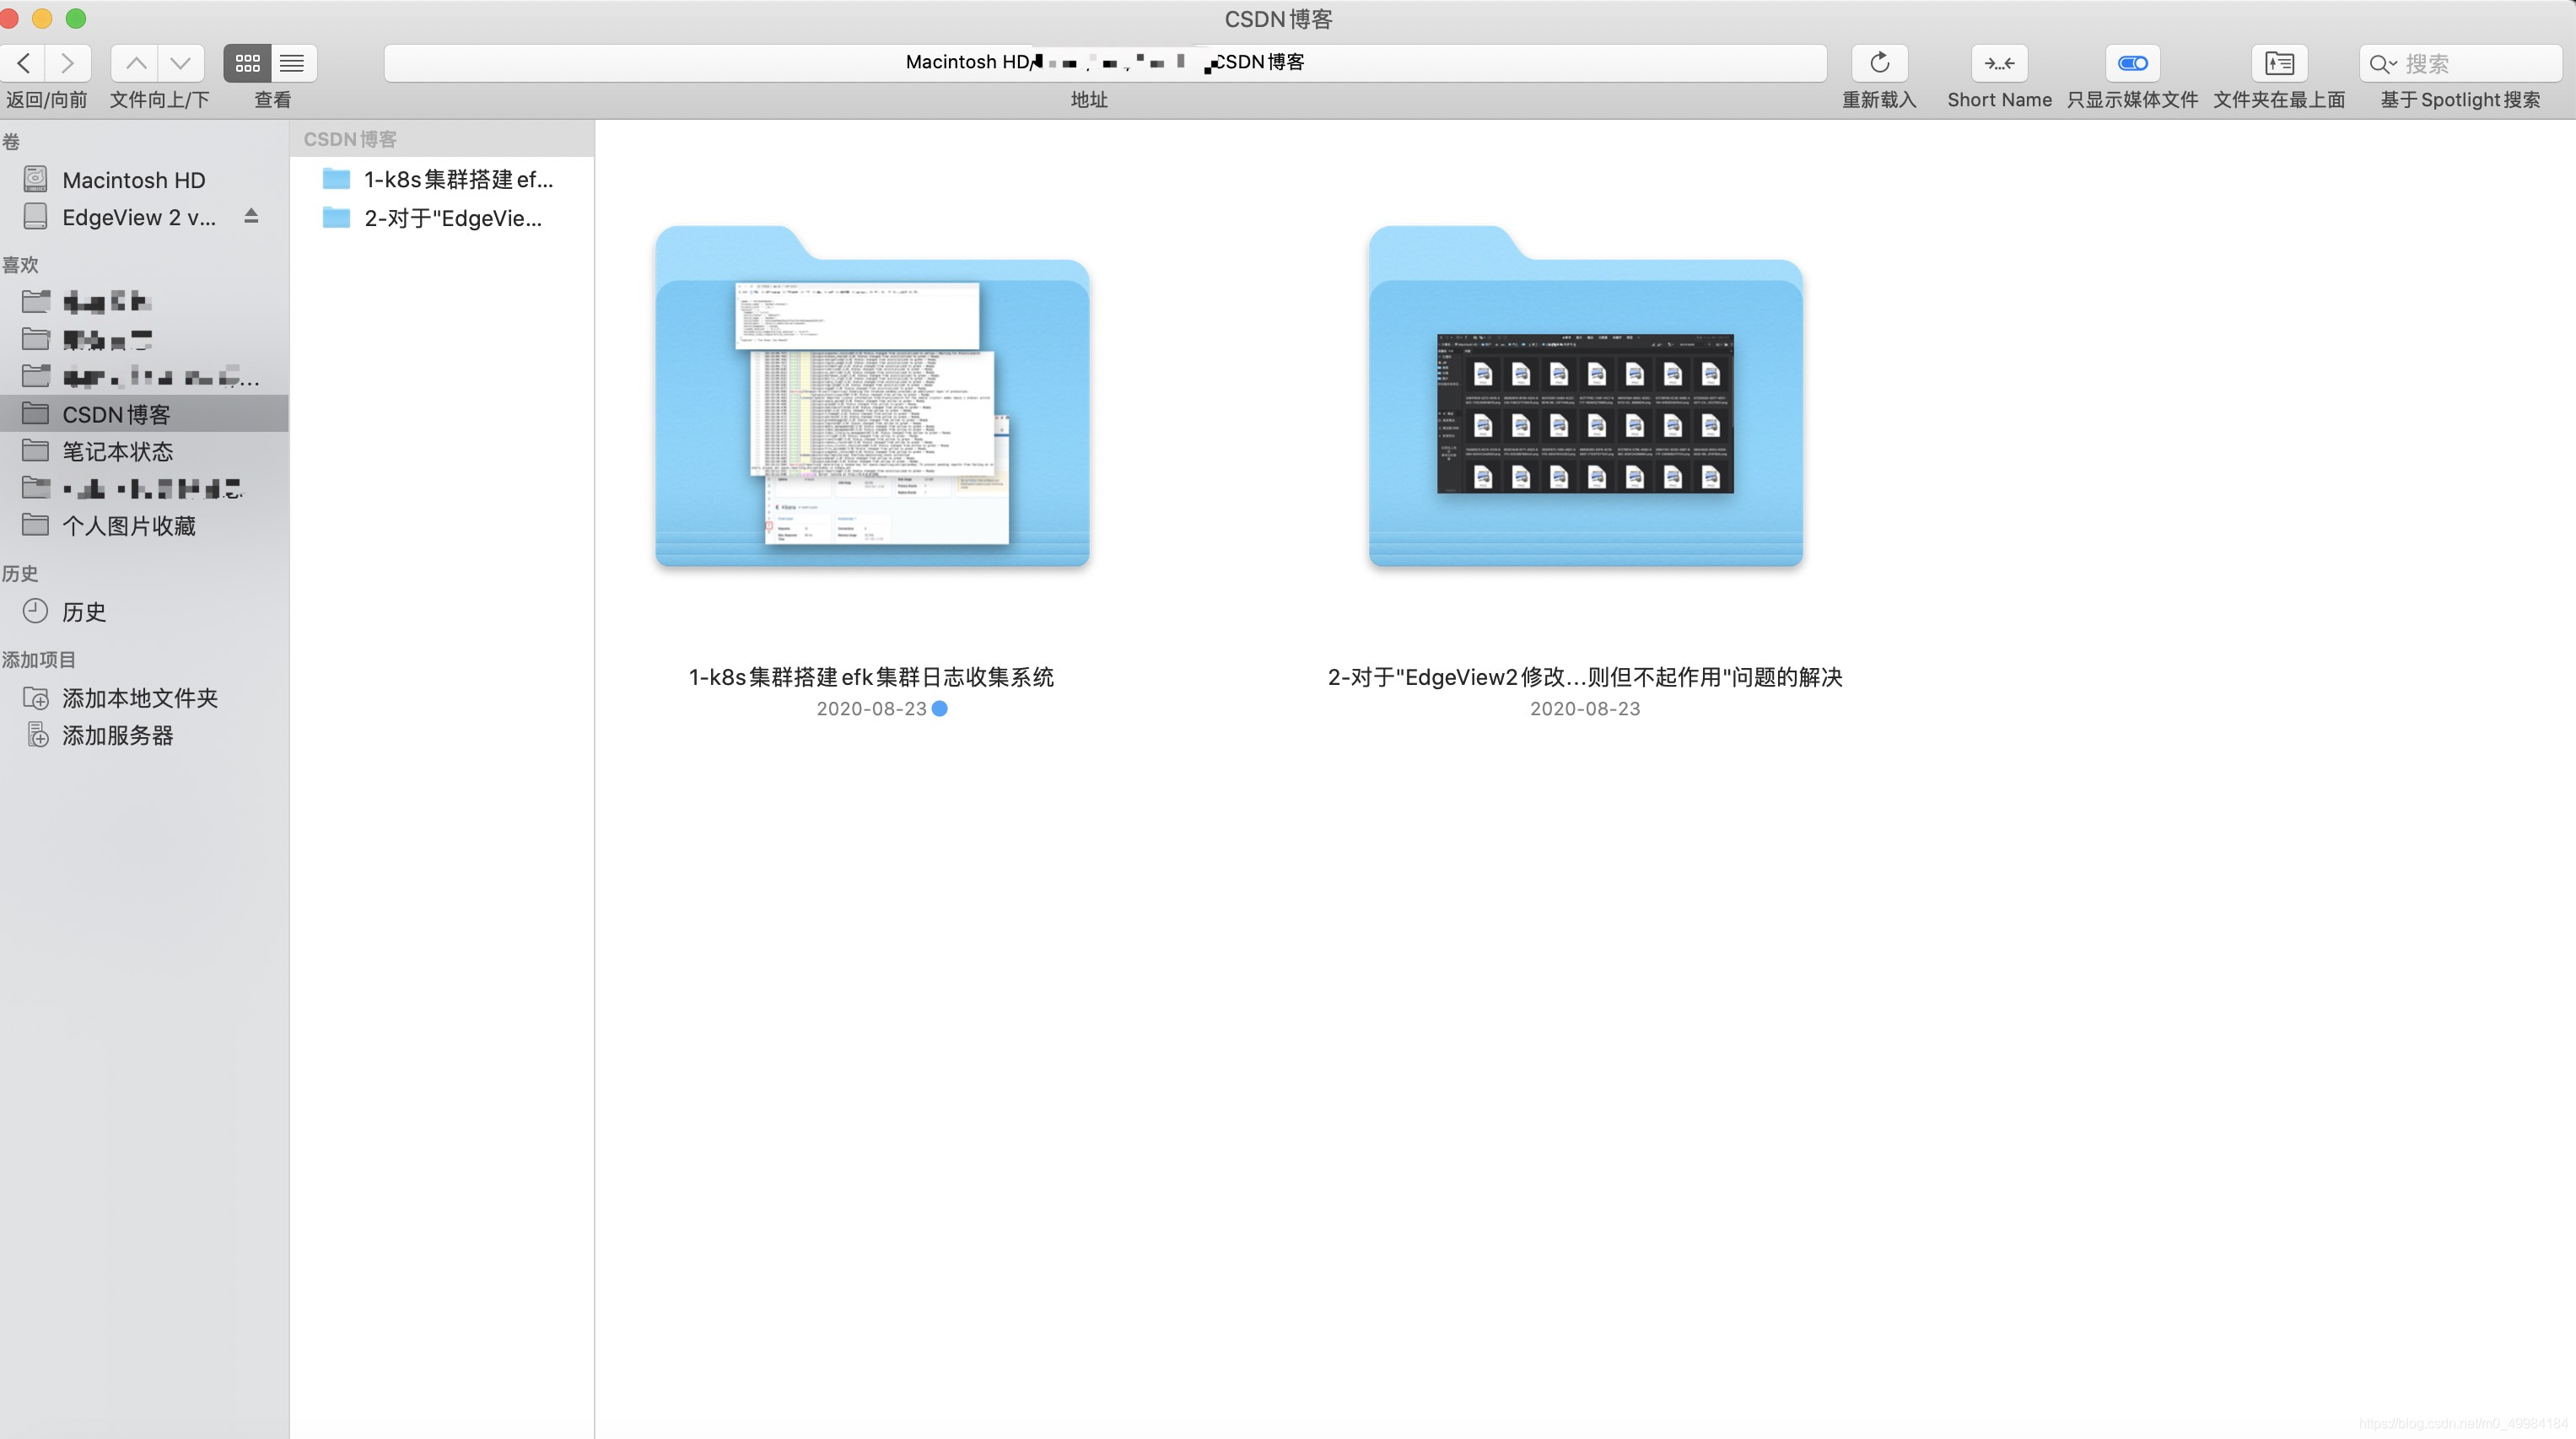Open 历史 history item in sidebar
The image size is (2576, 1439).
83,612
